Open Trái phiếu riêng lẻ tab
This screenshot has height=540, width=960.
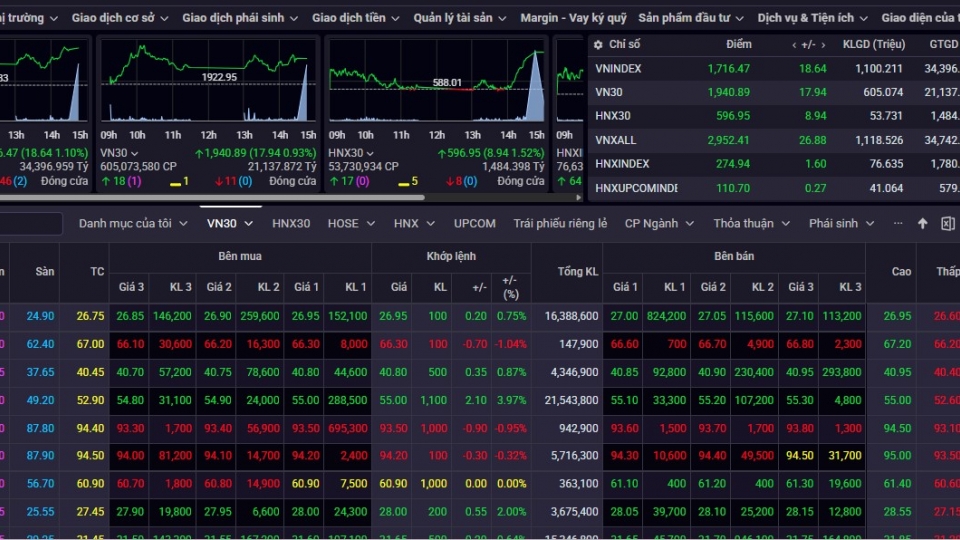tap(560, 224)
